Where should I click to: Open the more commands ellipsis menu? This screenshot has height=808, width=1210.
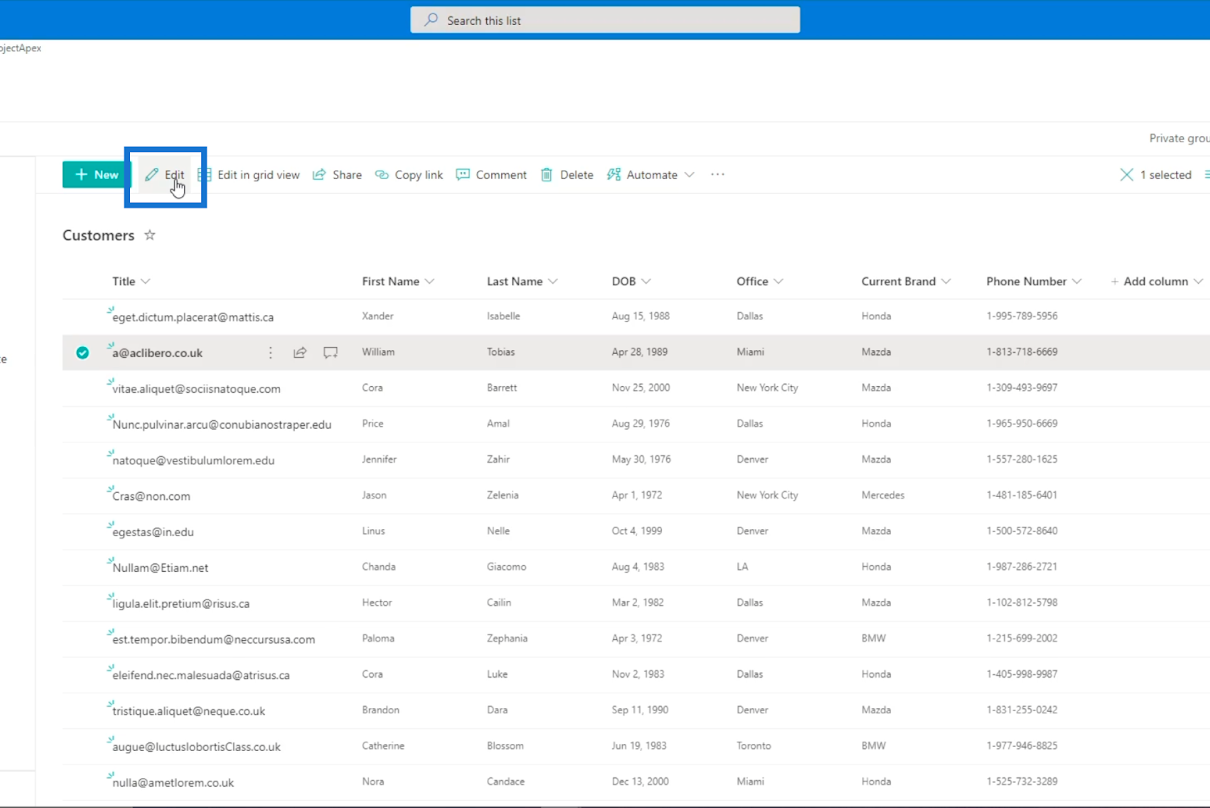pos(717,175)
